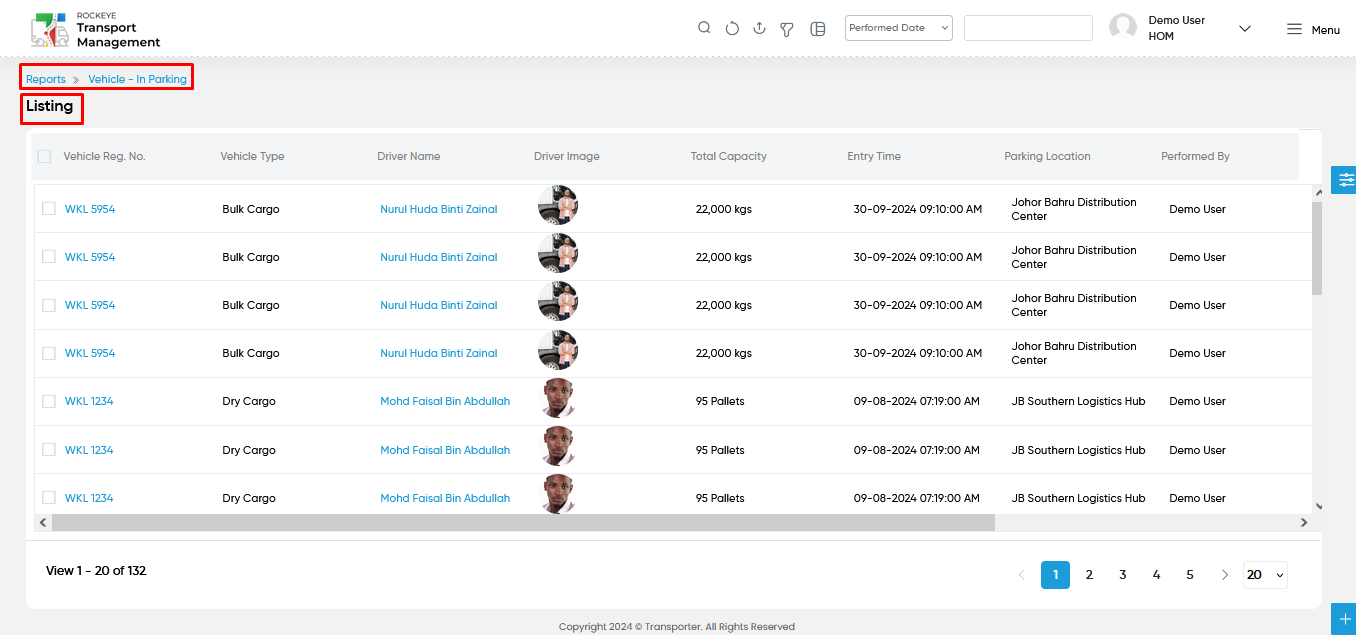This screenshot has width=1356, height=635.
Task: Click the Copyright 2024 Transporter footer text
Action: [x=677, y=627]
